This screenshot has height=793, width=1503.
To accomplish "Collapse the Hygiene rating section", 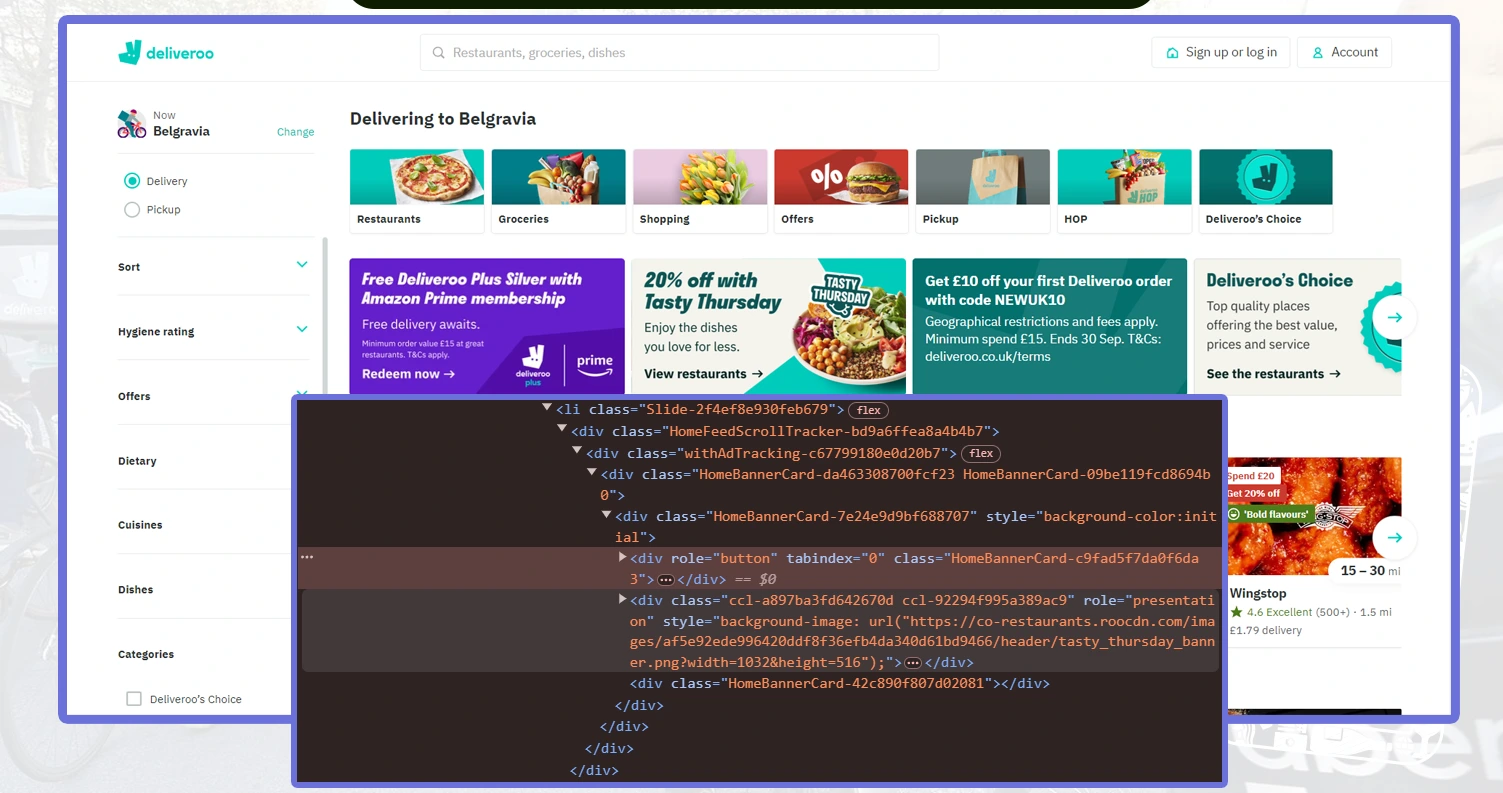I will (302, 329).
